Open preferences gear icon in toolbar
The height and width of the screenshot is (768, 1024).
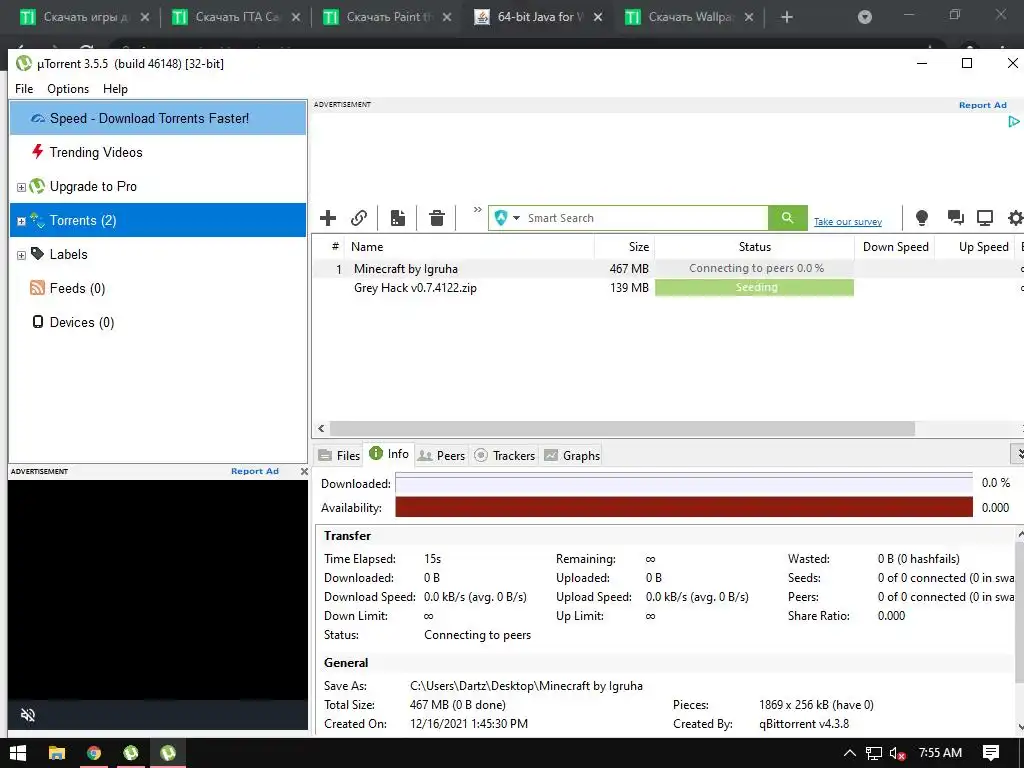point(1016,217)
